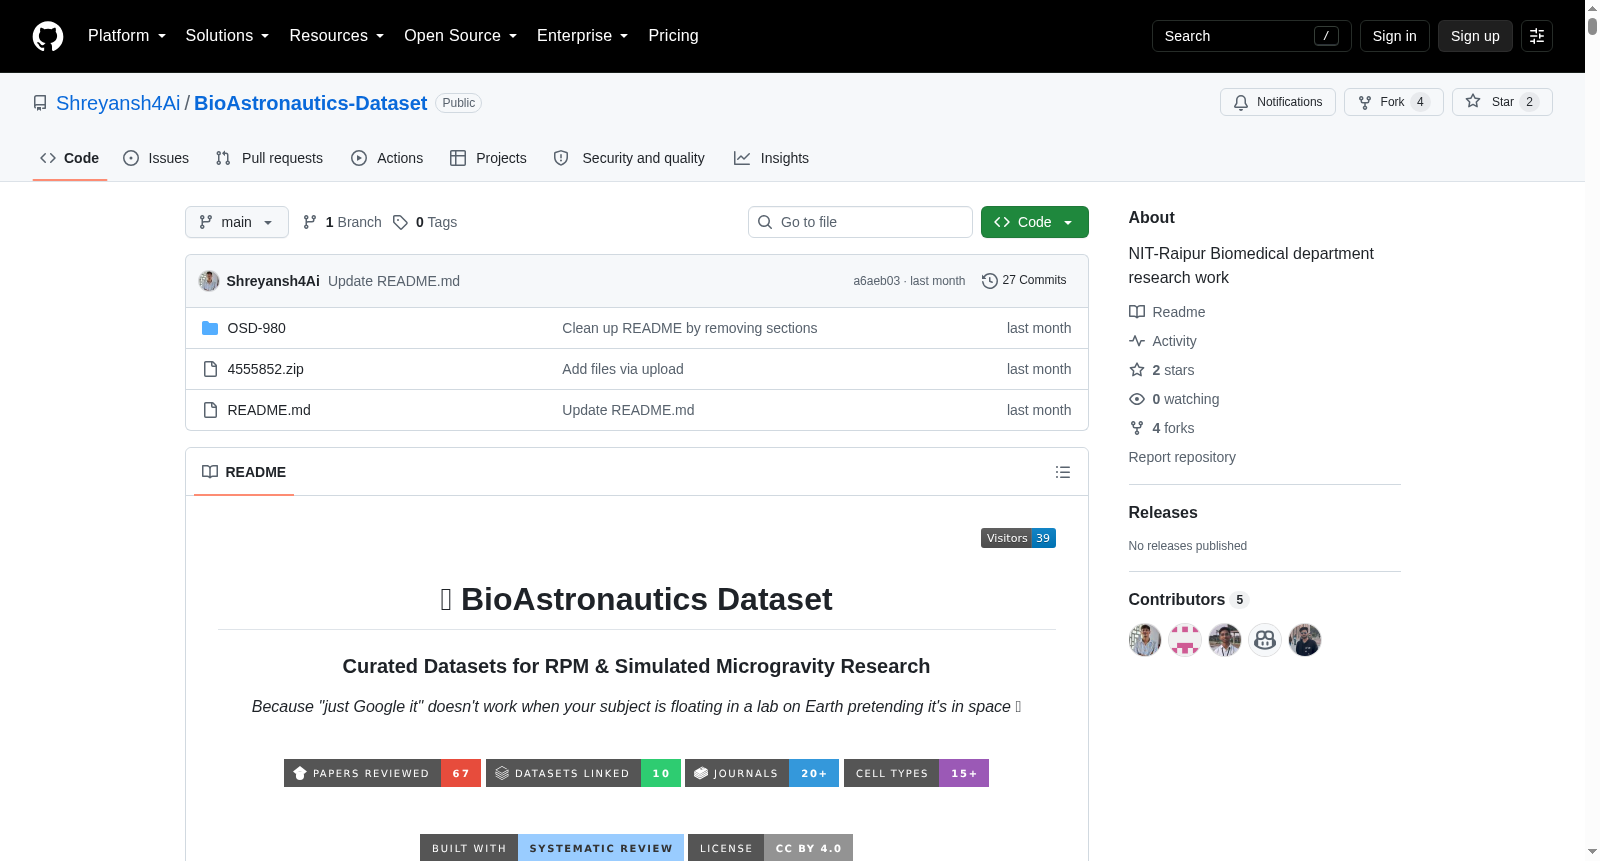Focus the header Search box

pyautogui.click(x=1252, y=36)
